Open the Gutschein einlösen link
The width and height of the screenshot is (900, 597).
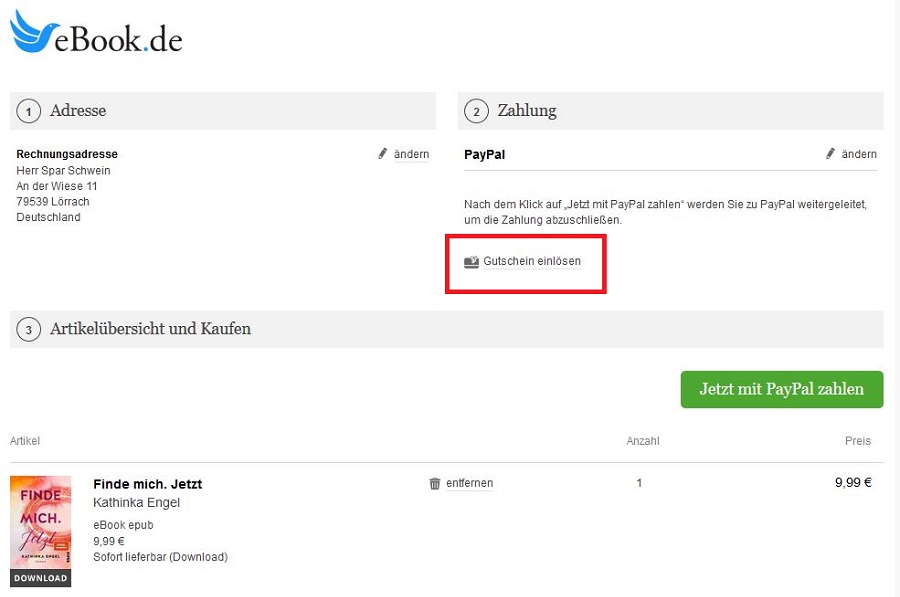coord(532,261)
